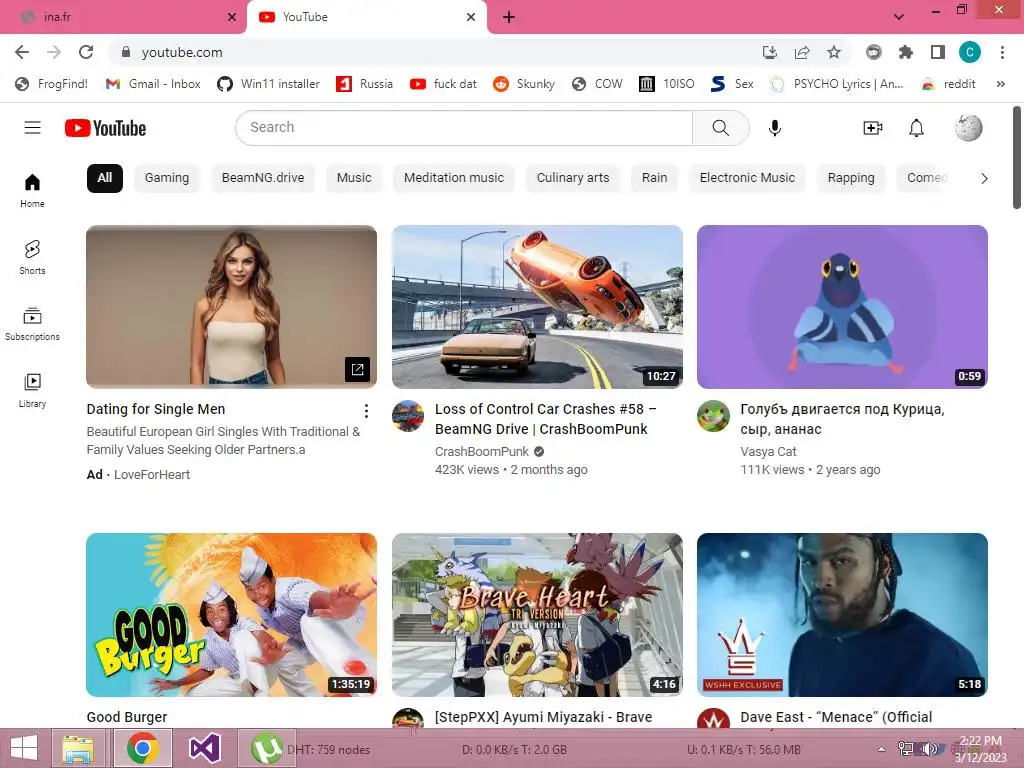The width and height of the screenshot is (1024, 768).
Task: Open the notifications bell
Action: tap(916, 128)
